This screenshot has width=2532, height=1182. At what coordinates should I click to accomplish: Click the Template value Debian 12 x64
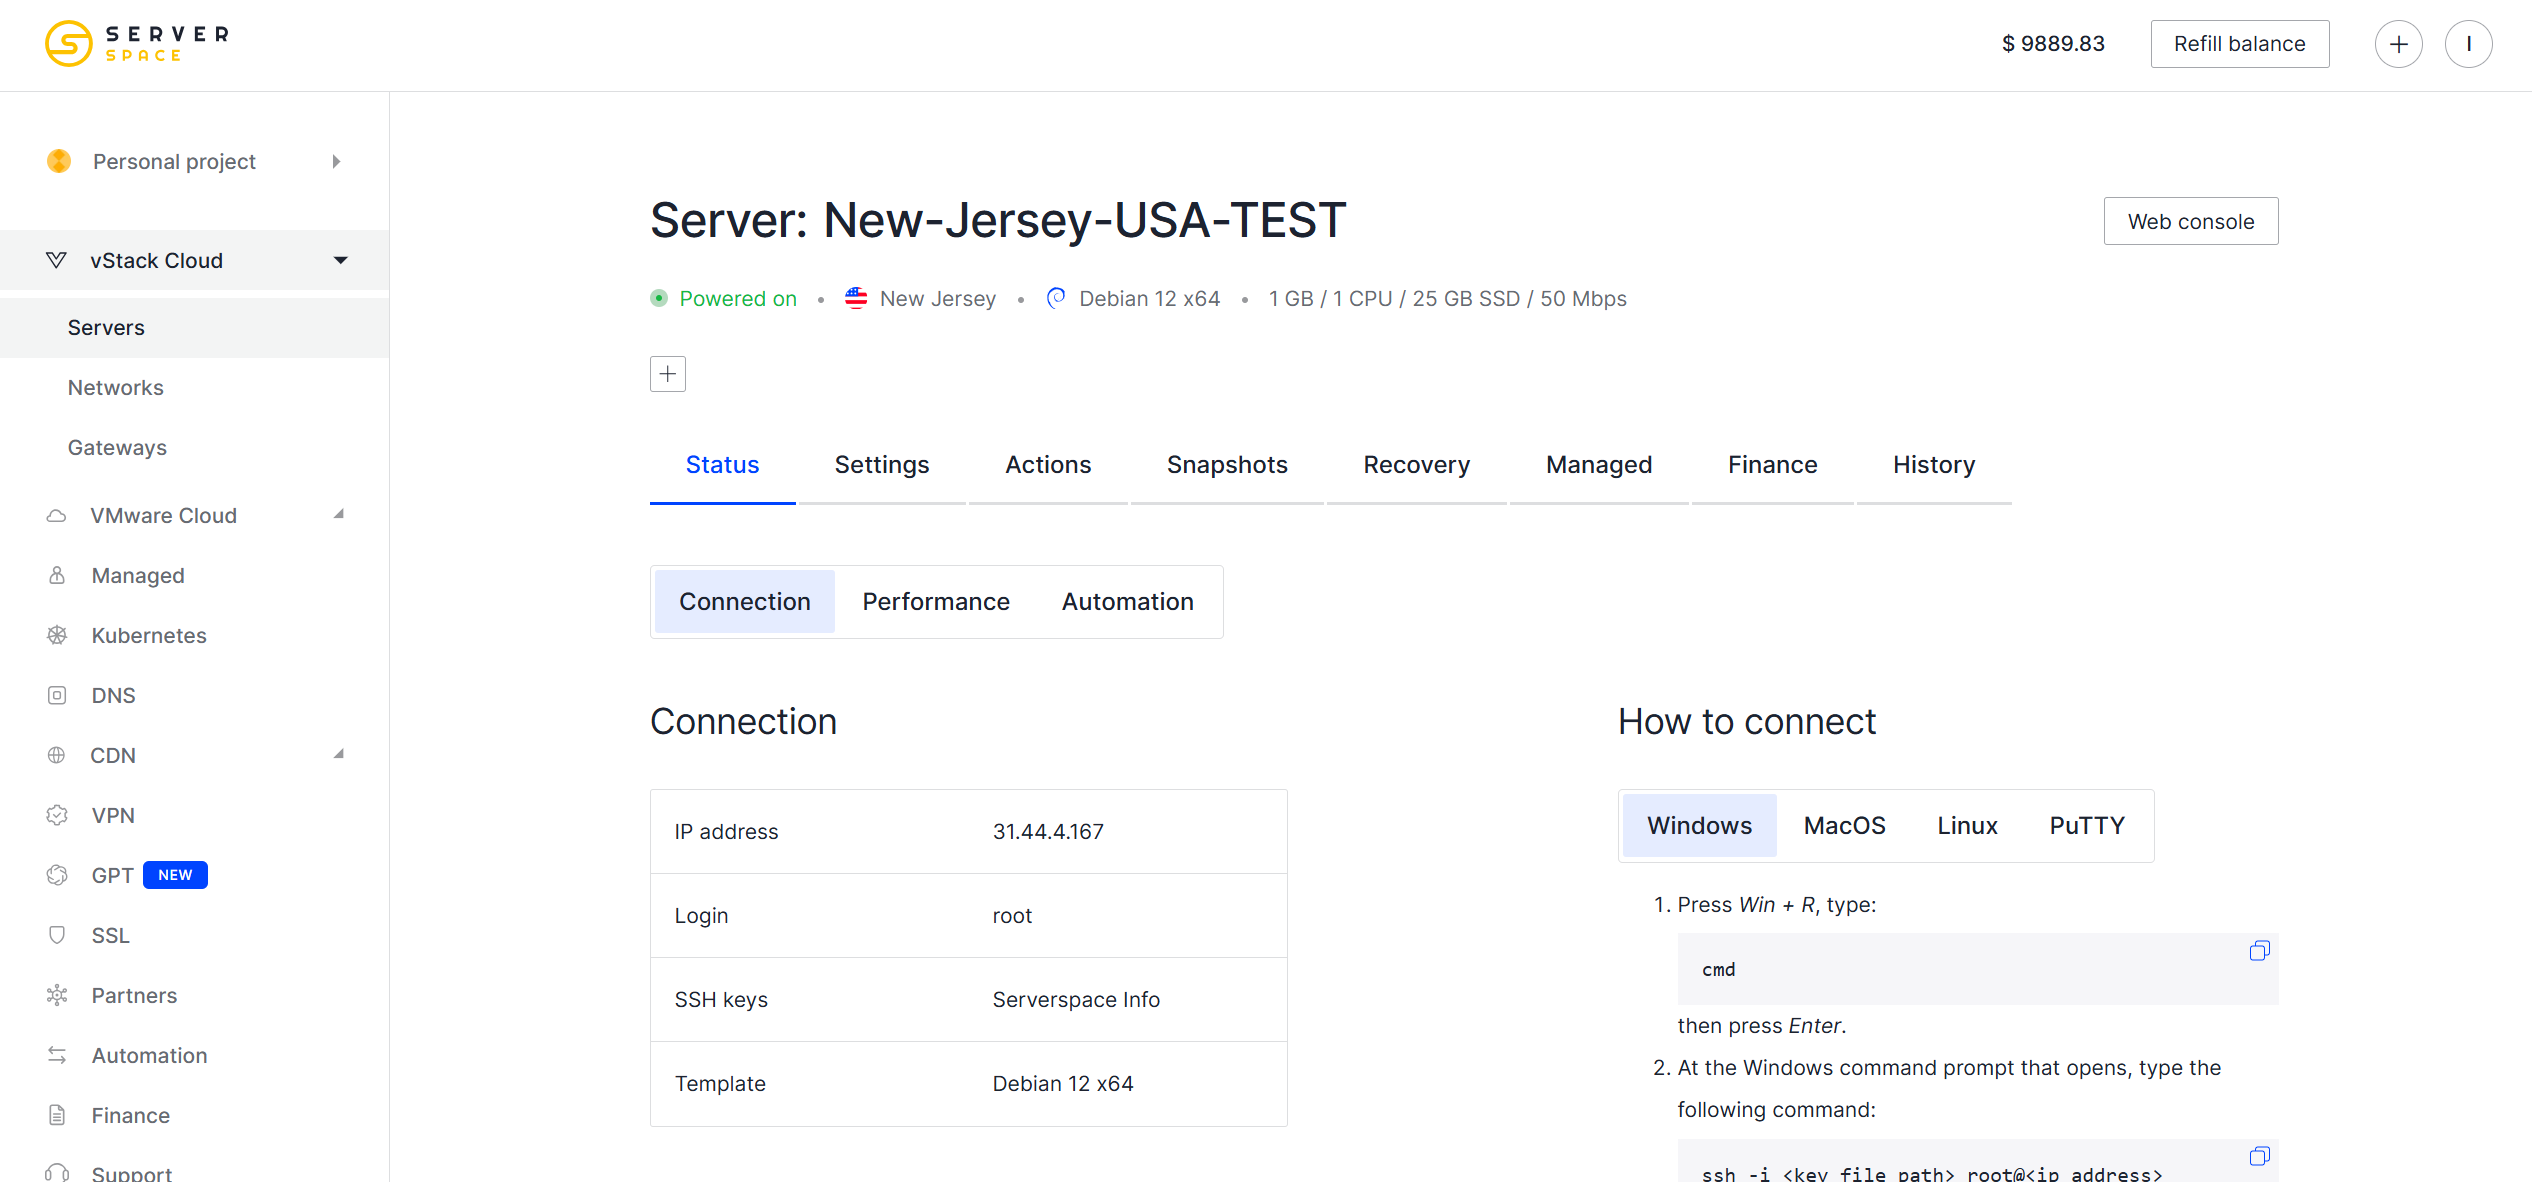point(1063,1084)
